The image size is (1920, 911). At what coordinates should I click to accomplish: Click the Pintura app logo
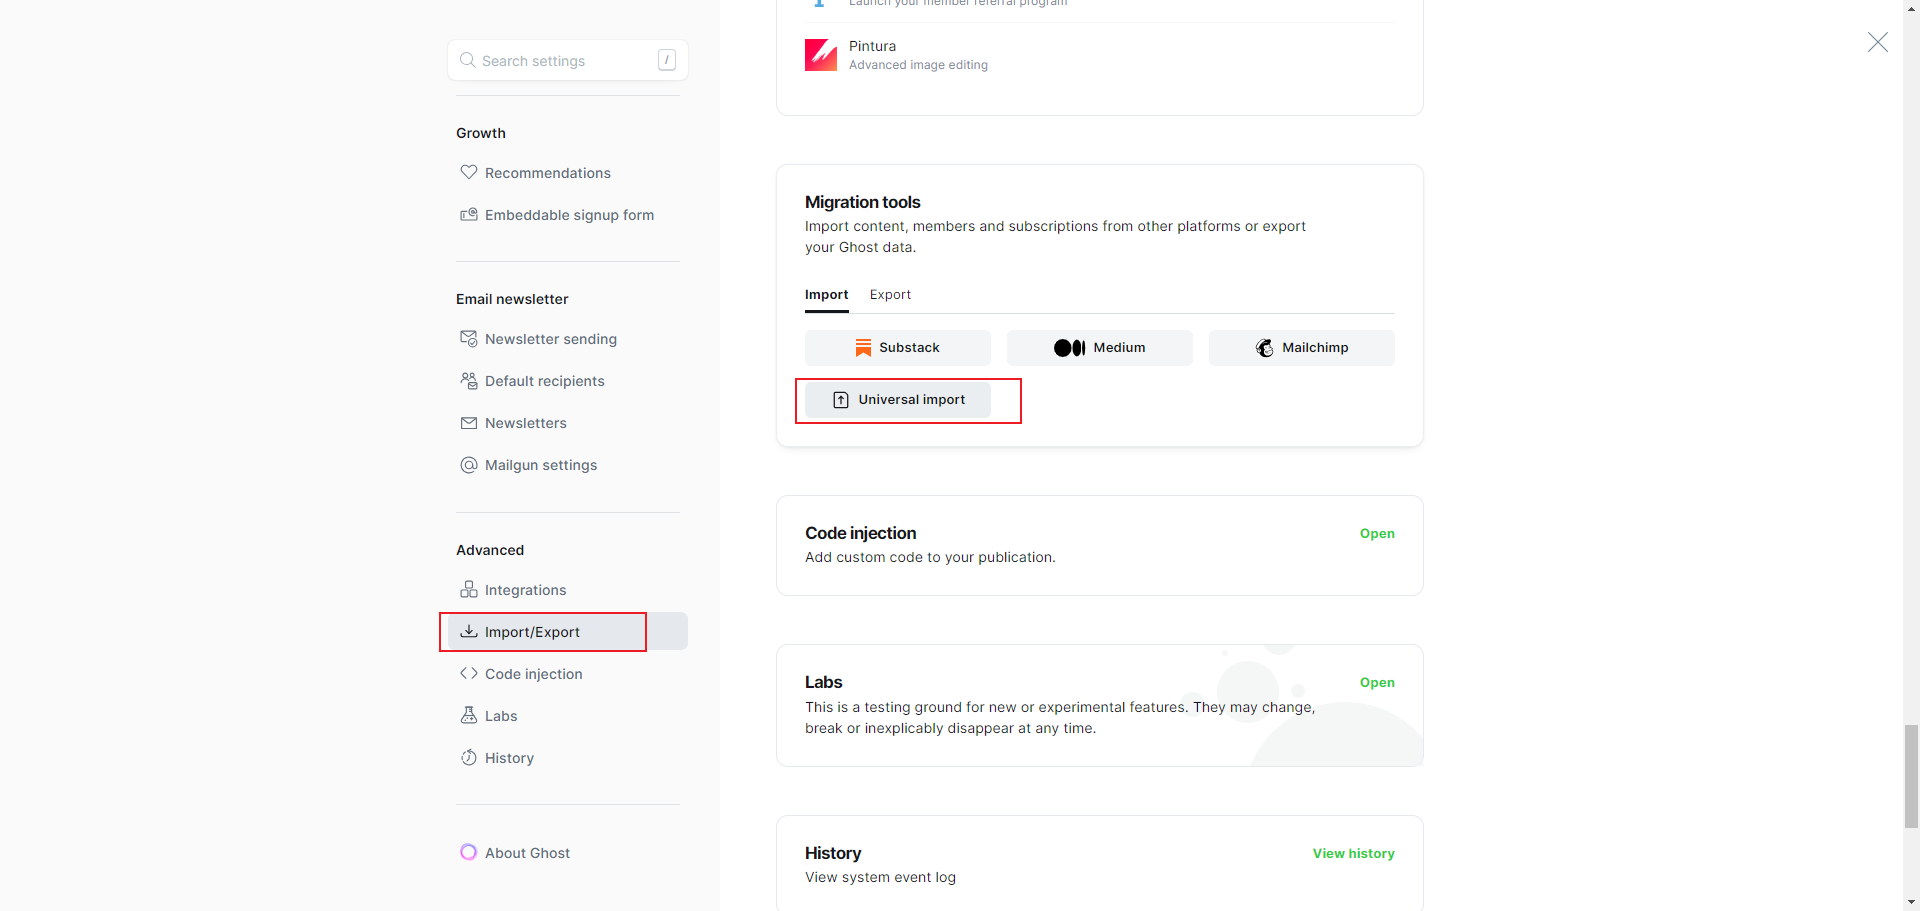(x=821, y=55)
